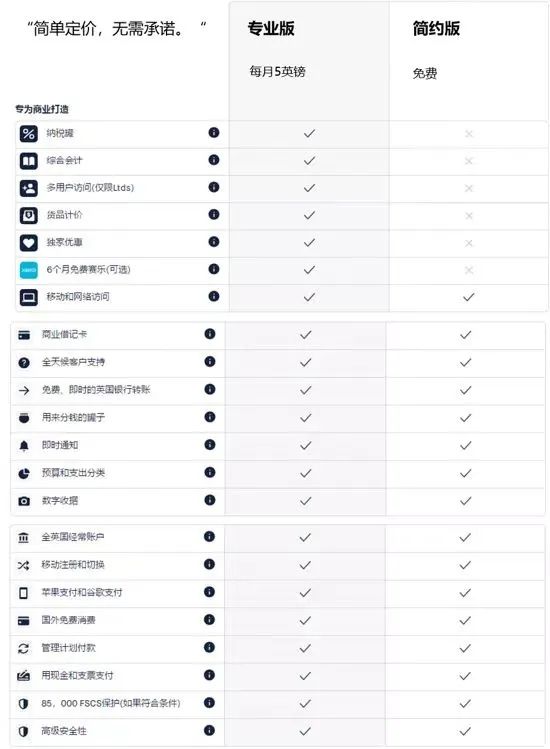Click the add-user icon for 多用户访问
550x749 pixels.
point(29,188)
